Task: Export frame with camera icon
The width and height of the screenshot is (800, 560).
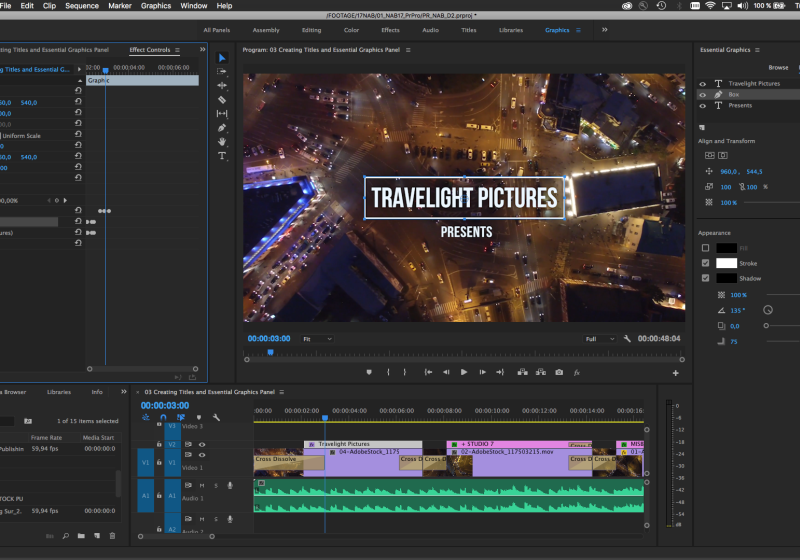Action: point(559,372)
